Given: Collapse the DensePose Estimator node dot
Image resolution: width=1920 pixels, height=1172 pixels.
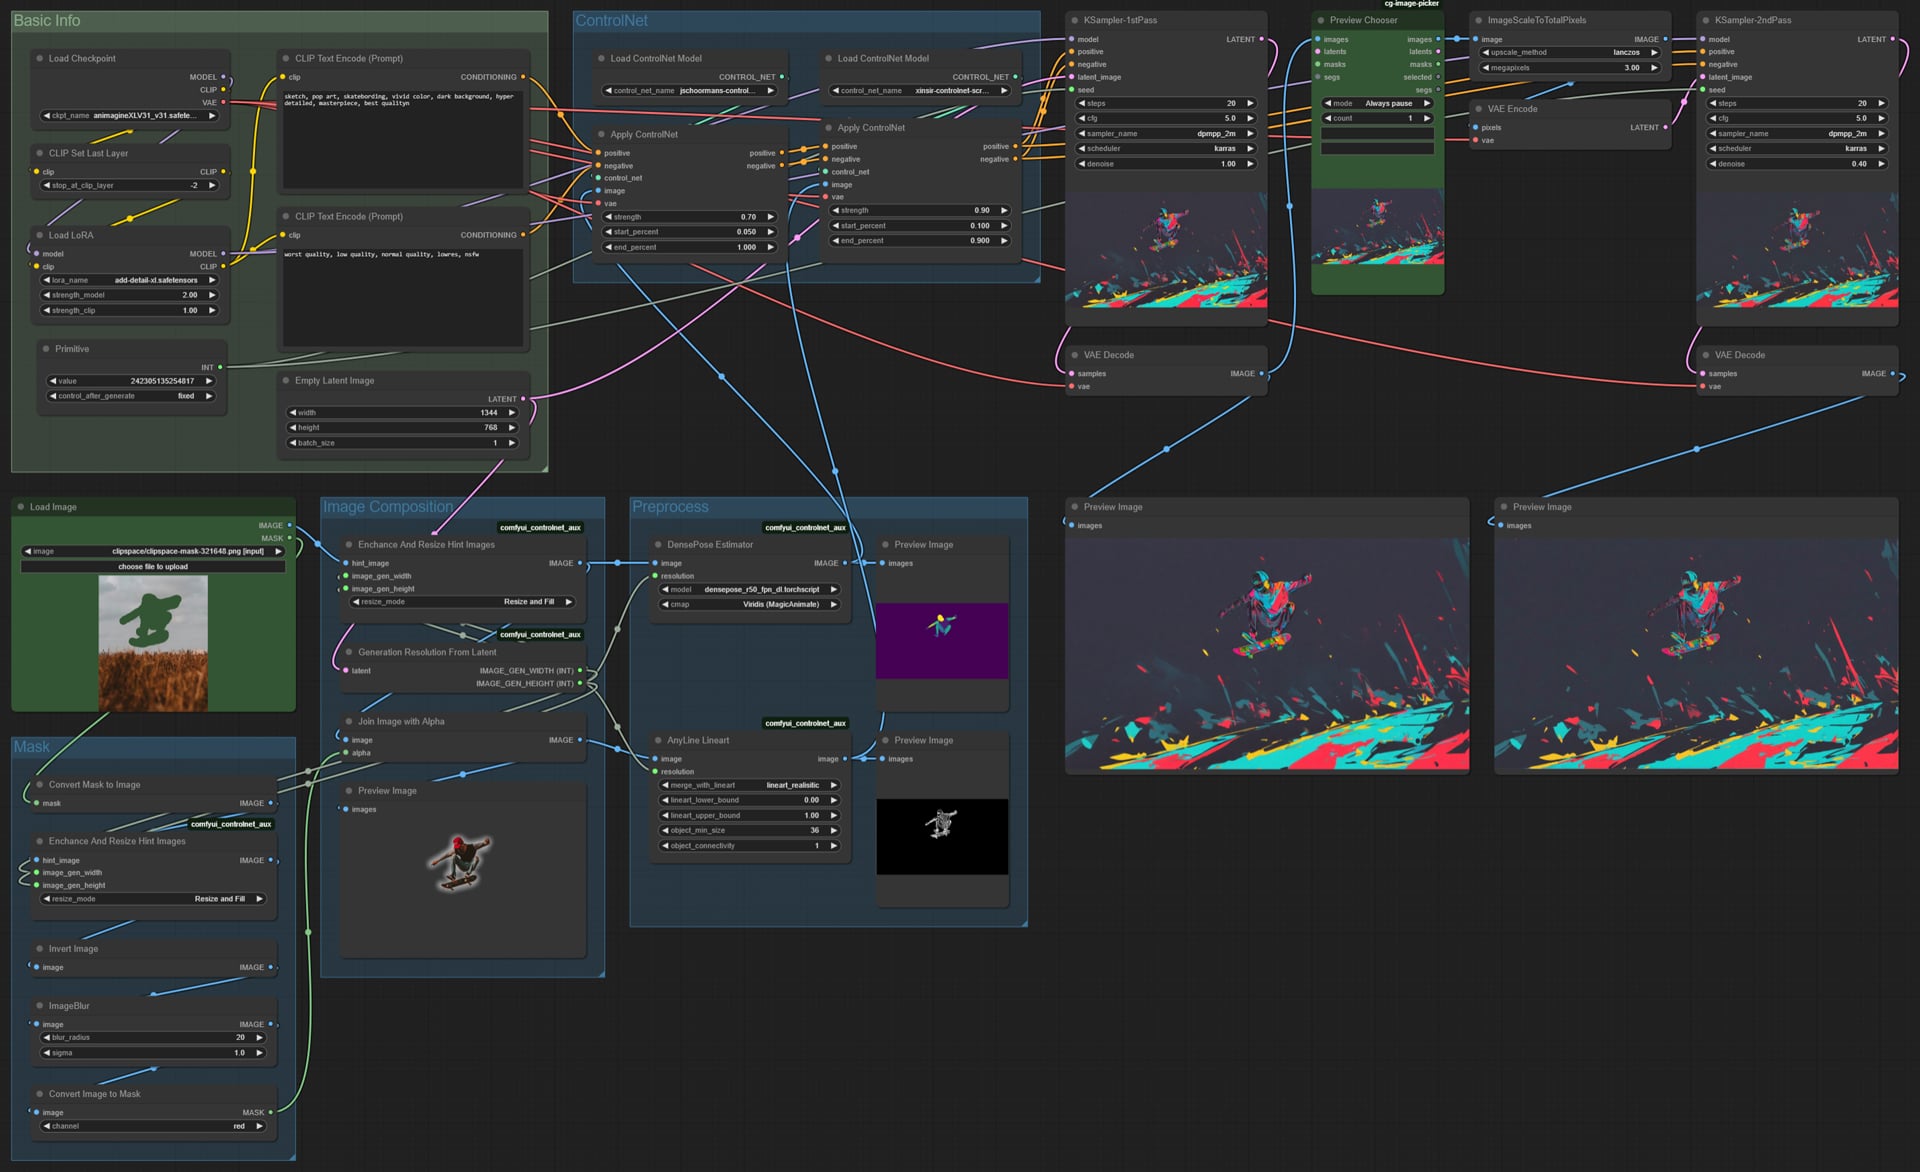Looking at the screenshot, I should coord(658,545).
